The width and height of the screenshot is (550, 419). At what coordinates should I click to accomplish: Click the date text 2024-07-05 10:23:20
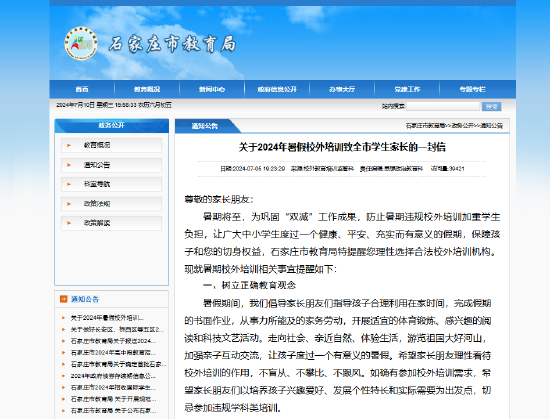(259, 169)
